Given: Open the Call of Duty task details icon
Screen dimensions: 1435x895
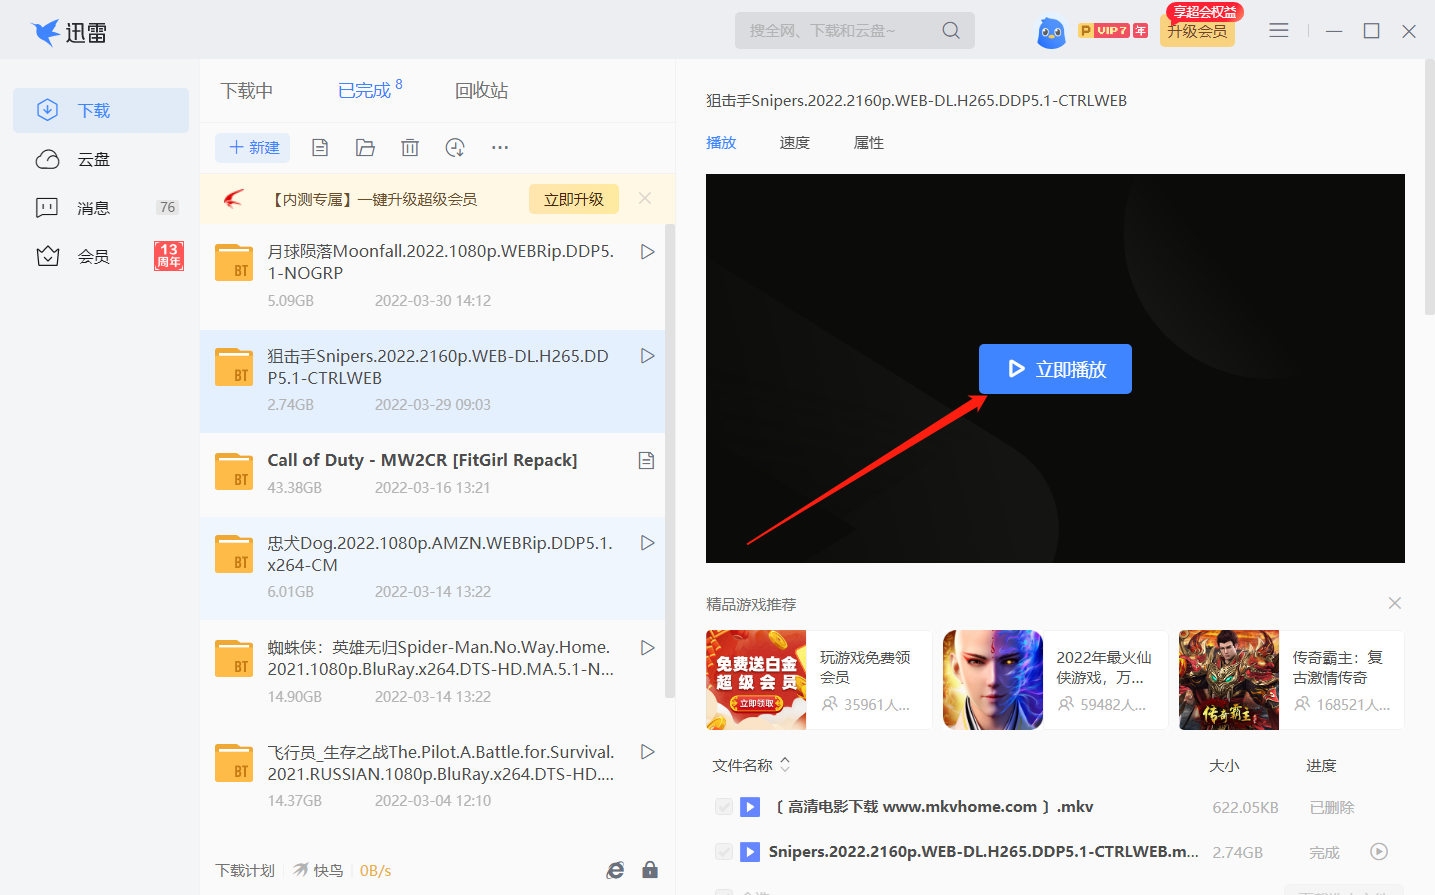Looking at the screenshot, I should coord(646,460).
